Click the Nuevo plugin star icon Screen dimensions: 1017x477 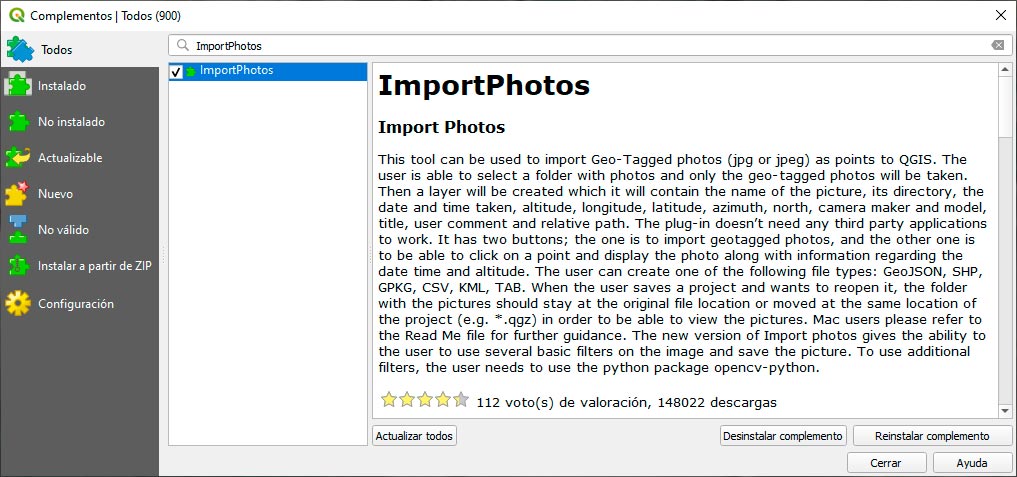click(18, 194)
